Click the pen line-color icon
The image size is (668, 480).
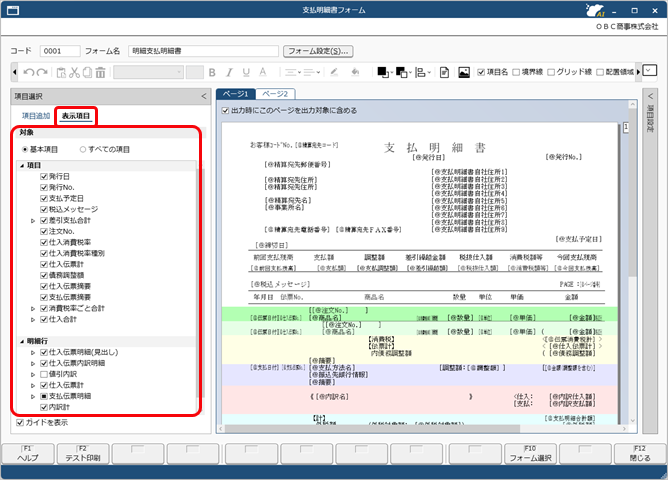(x=334, y=72)
